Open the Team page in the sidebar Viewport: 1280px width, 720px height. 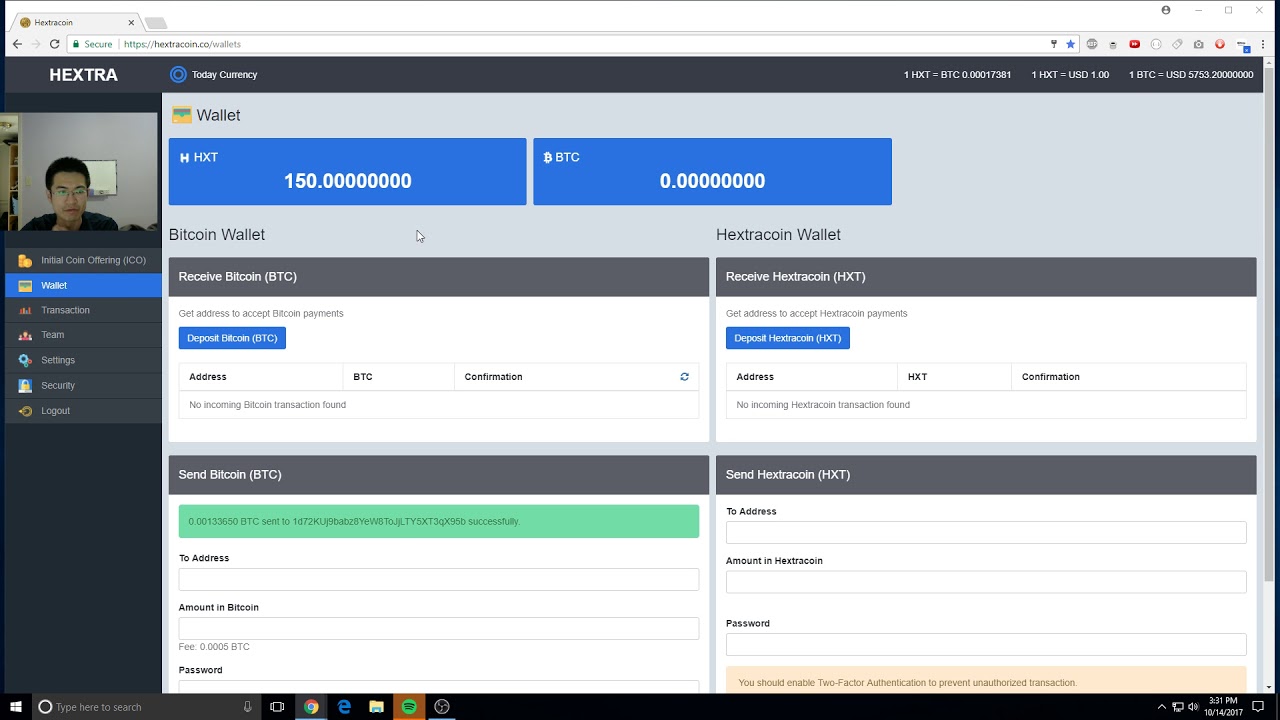point(83,335)
